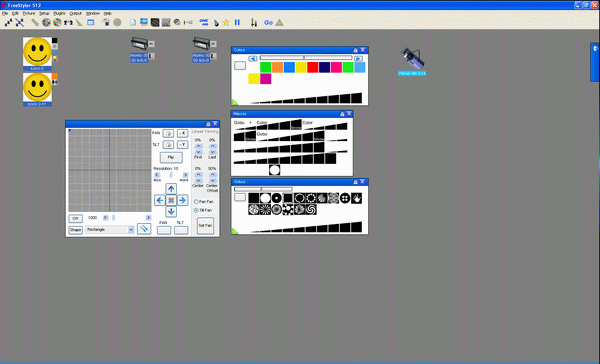
Task: Click the up arrow in pan/tilt panel
Action: coord(171,189)
